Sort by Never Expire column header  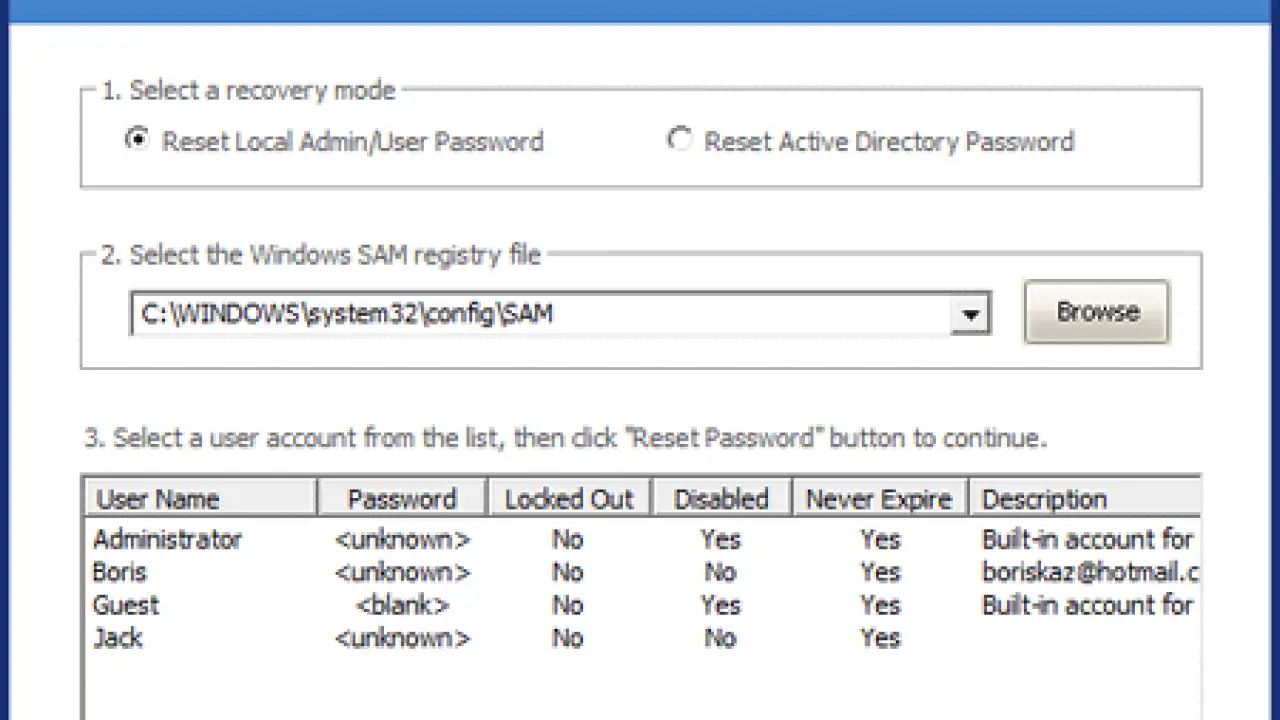880,498
